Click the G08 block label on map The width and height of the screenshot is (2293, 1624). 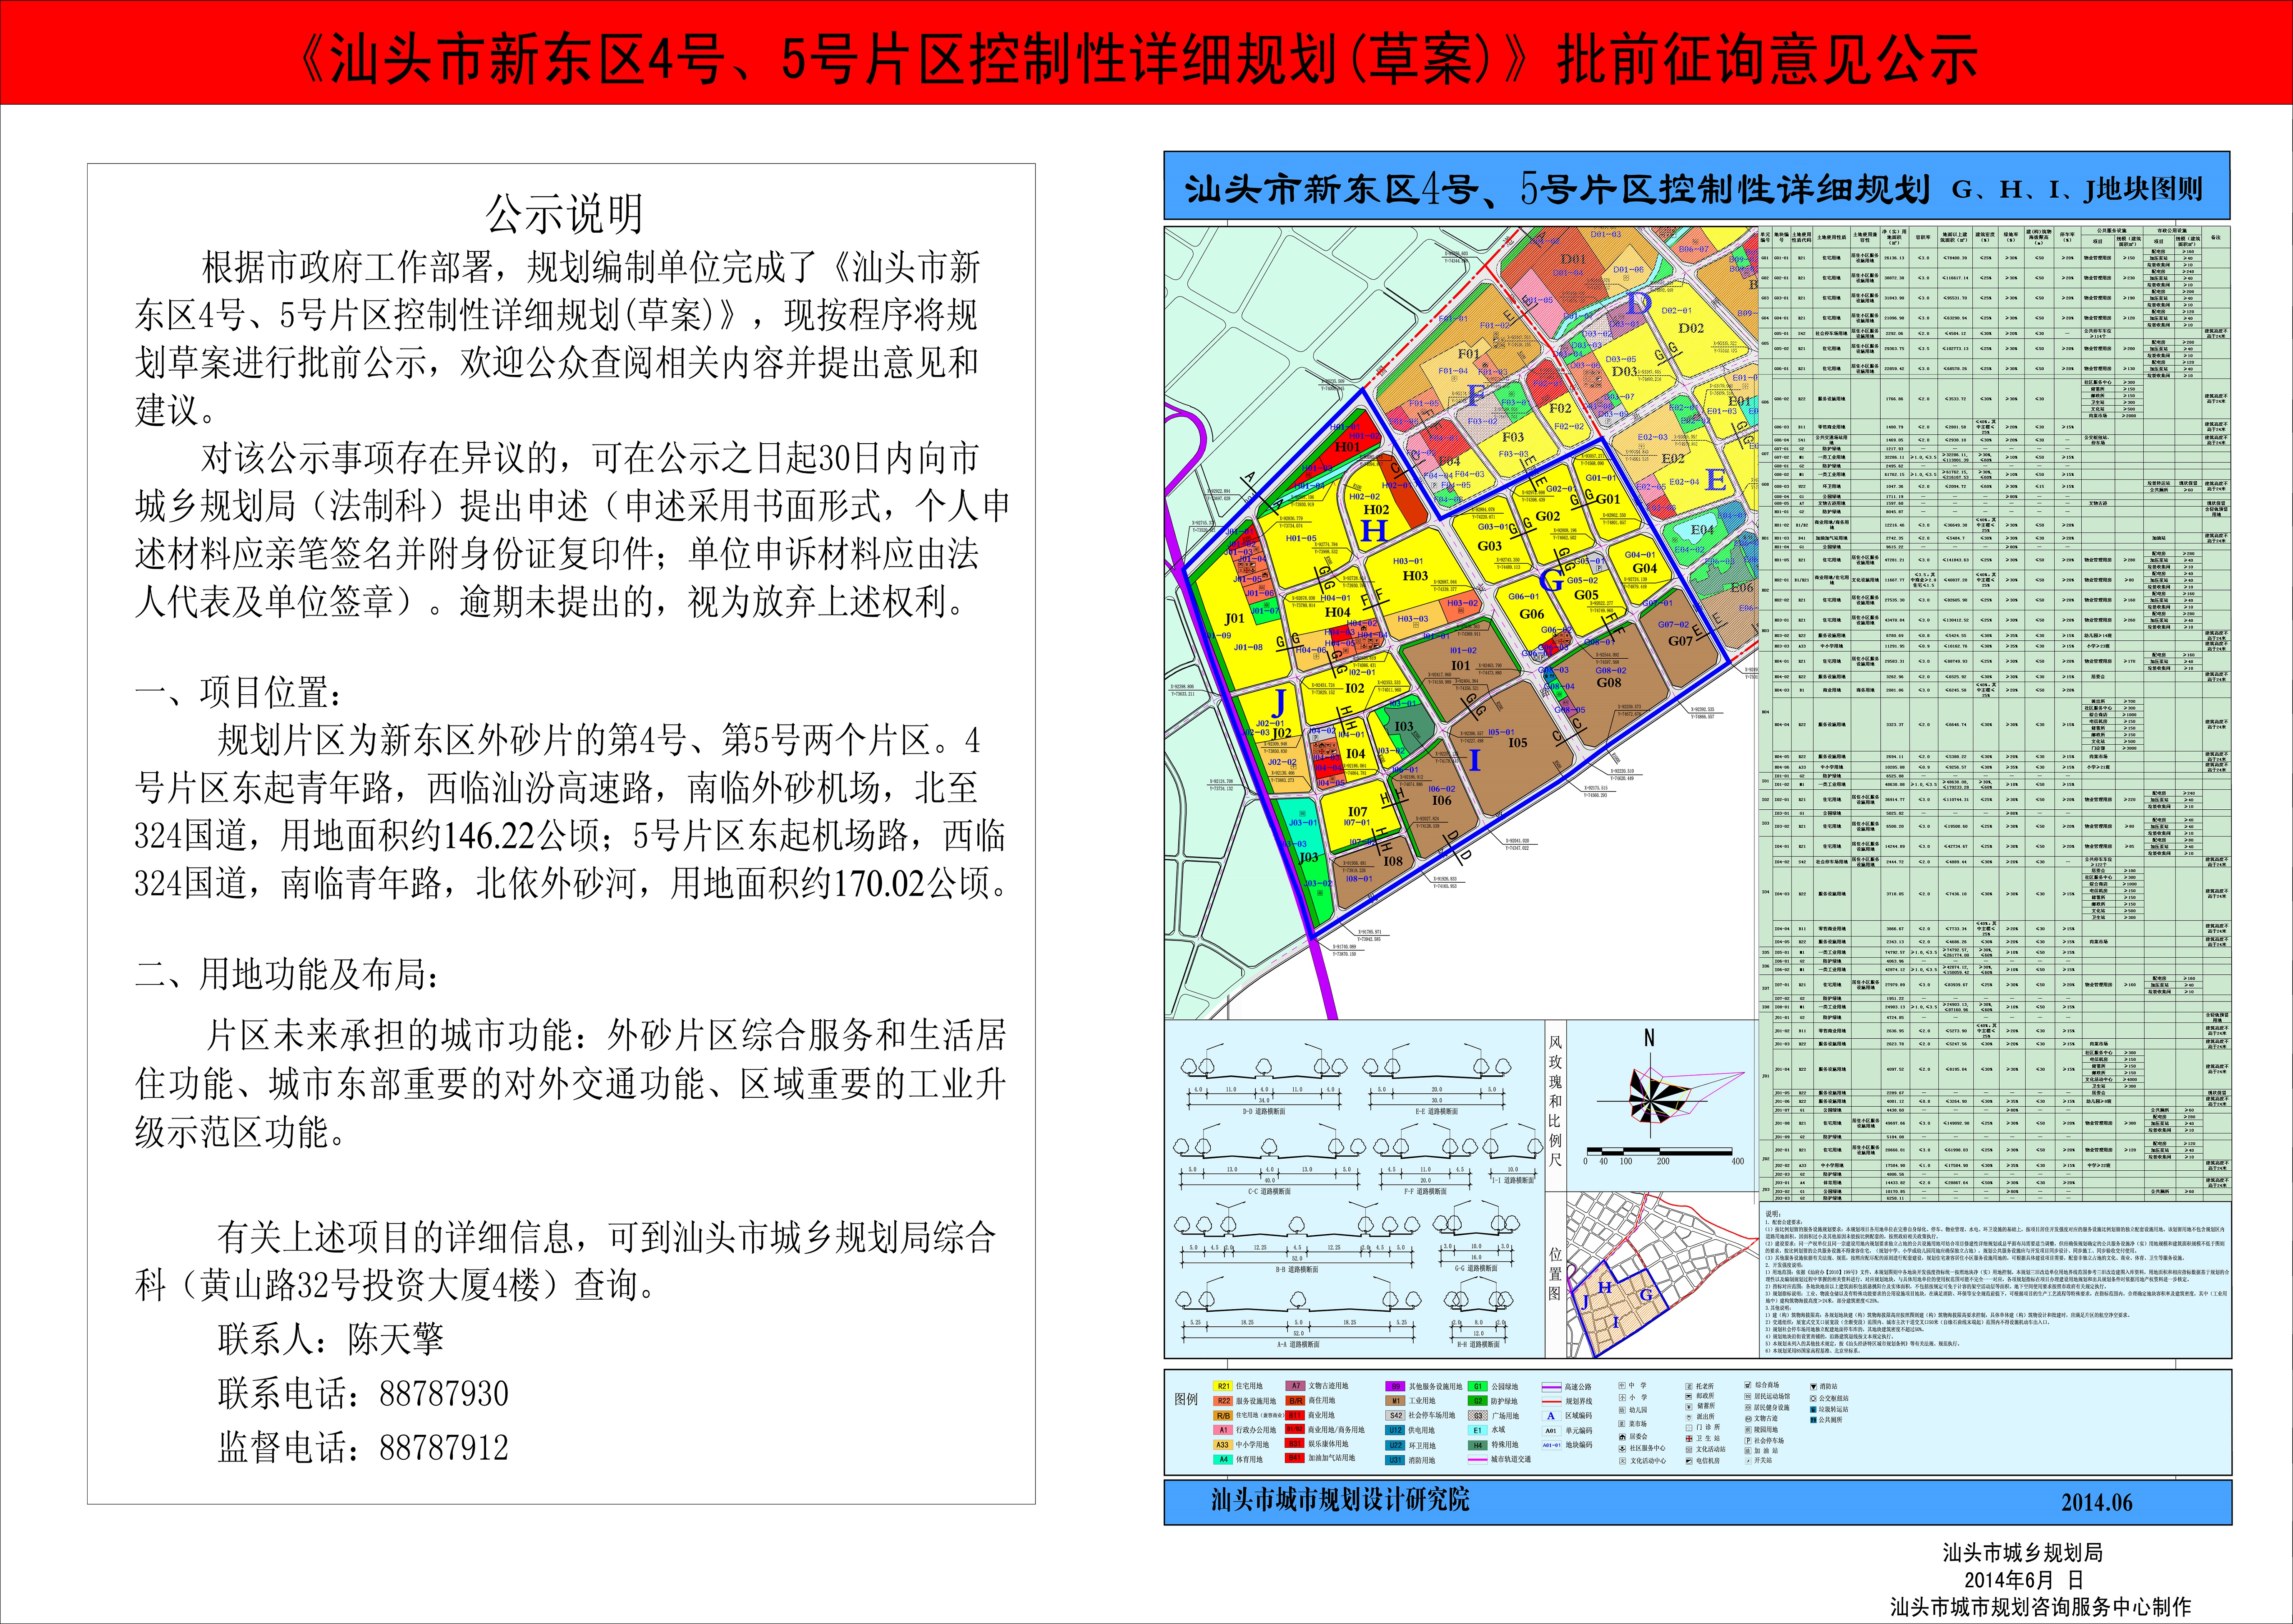pos(1609,683)
